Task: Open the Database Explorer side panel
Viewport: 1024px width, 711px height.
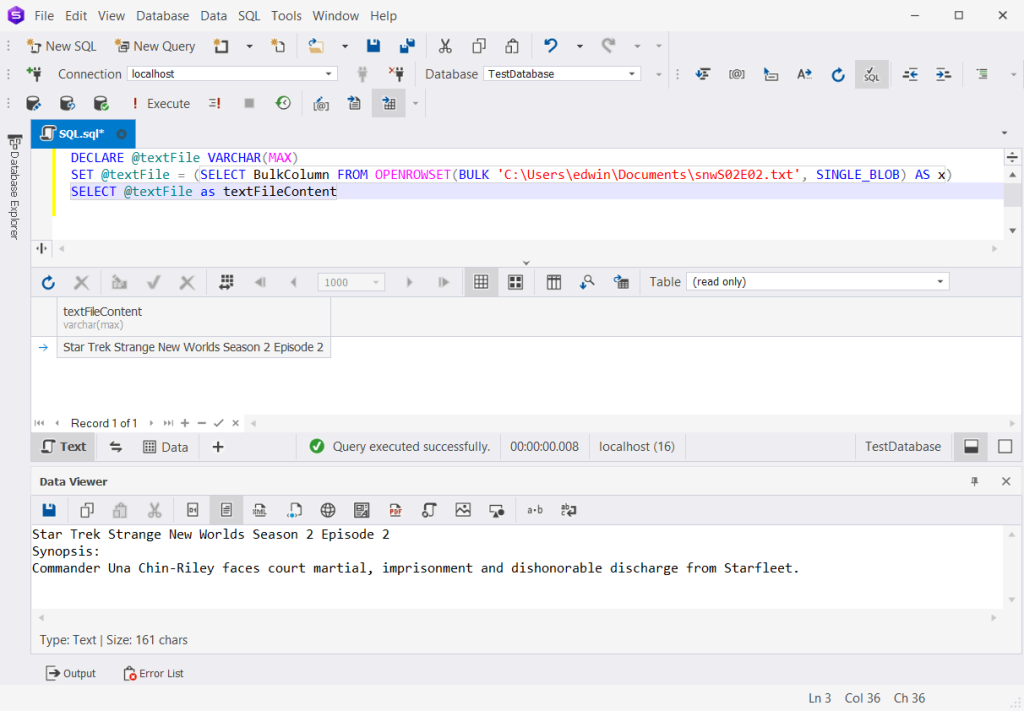Action: click(x=14, y=187)
